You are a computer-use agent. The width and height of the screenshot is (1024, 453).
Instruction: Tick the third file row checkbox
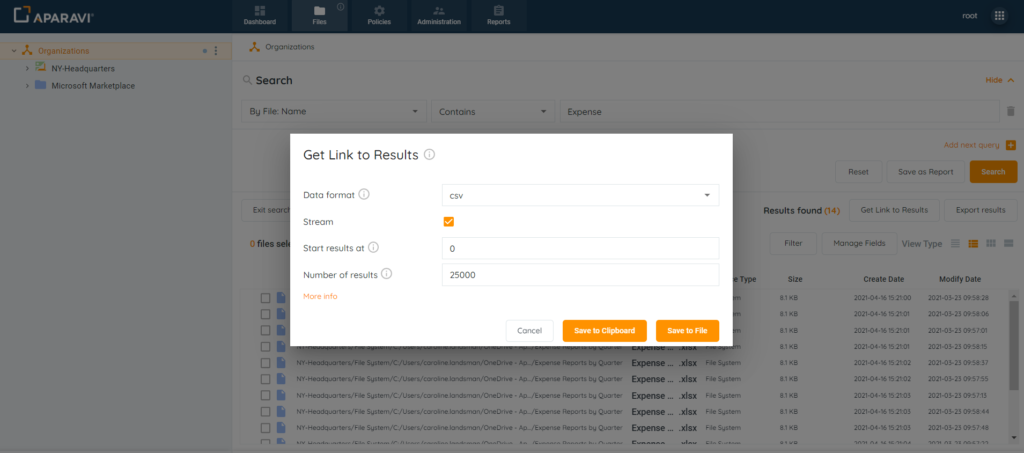click(x=266, y=330)
